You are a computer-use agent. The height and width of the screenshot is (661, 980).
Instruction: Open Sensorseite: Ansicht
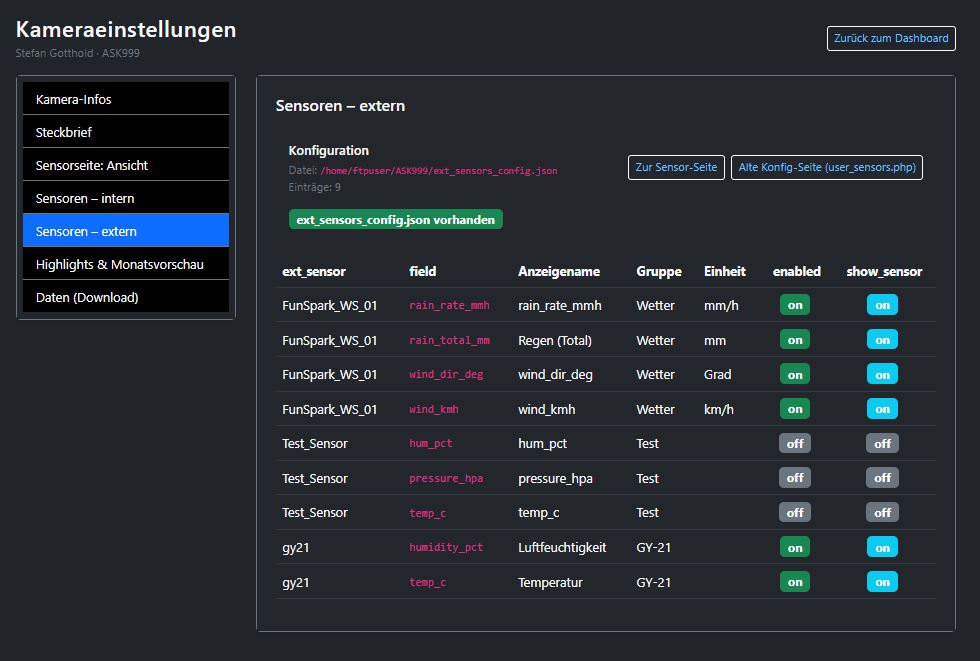pos(125,164)
